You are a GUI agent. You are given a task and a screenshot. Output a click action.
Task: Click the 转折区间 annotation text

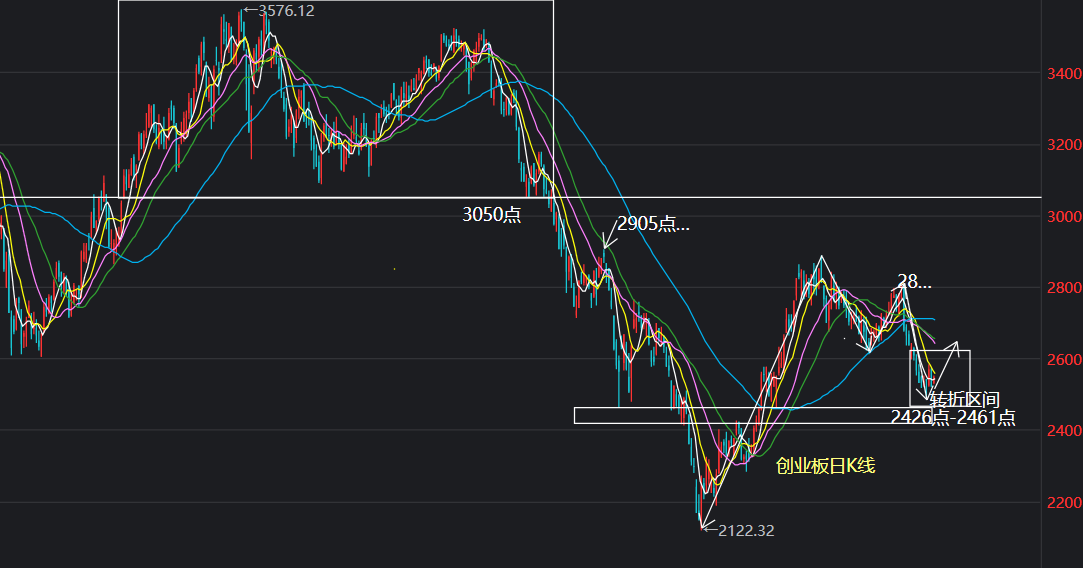coord(964,399)
